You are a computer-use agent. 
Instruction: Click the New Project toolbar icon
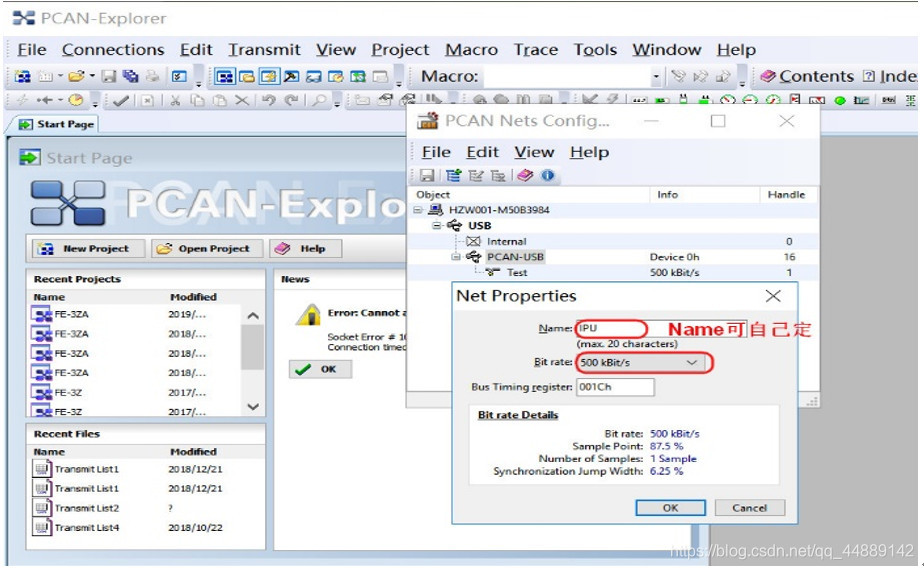tap(22, 76)
